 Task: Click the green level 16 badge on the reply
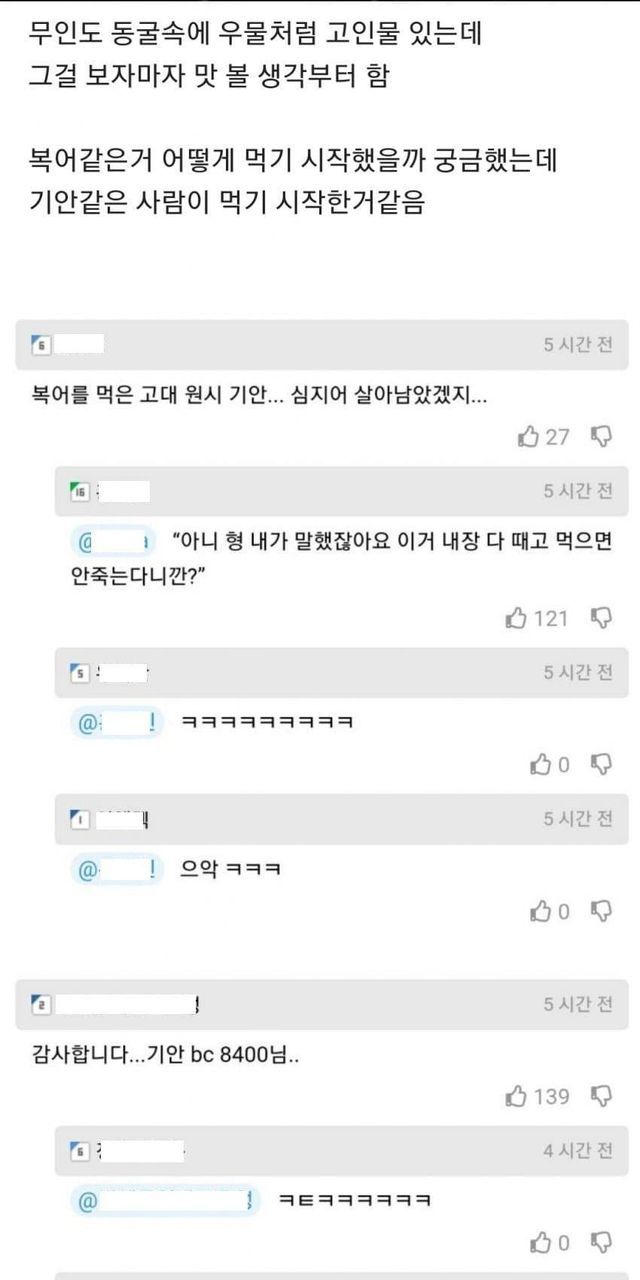pos(80,491)
